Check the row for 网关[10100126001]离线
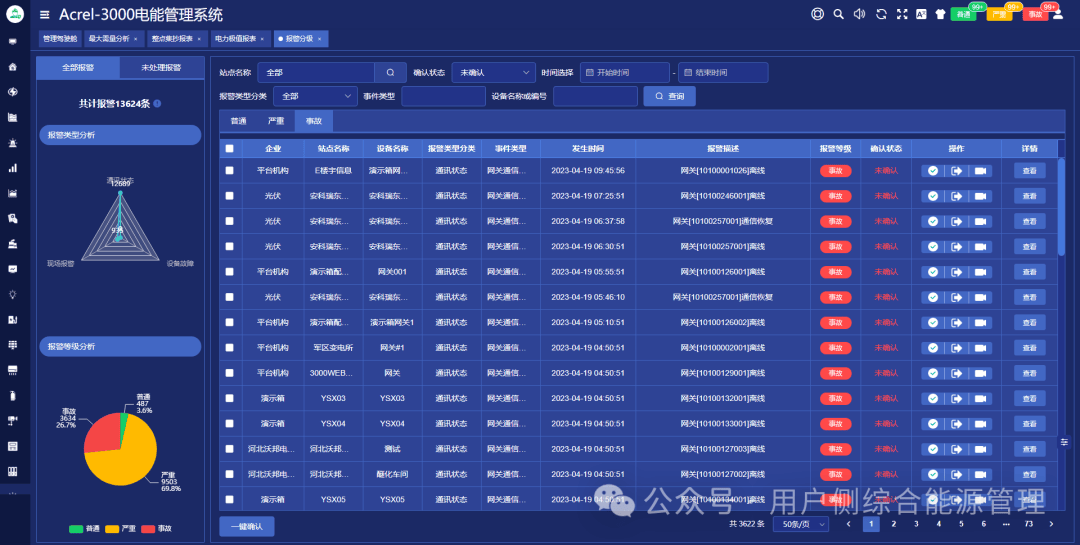This screenshot has height=545, width=1080. tap(229, 272)
